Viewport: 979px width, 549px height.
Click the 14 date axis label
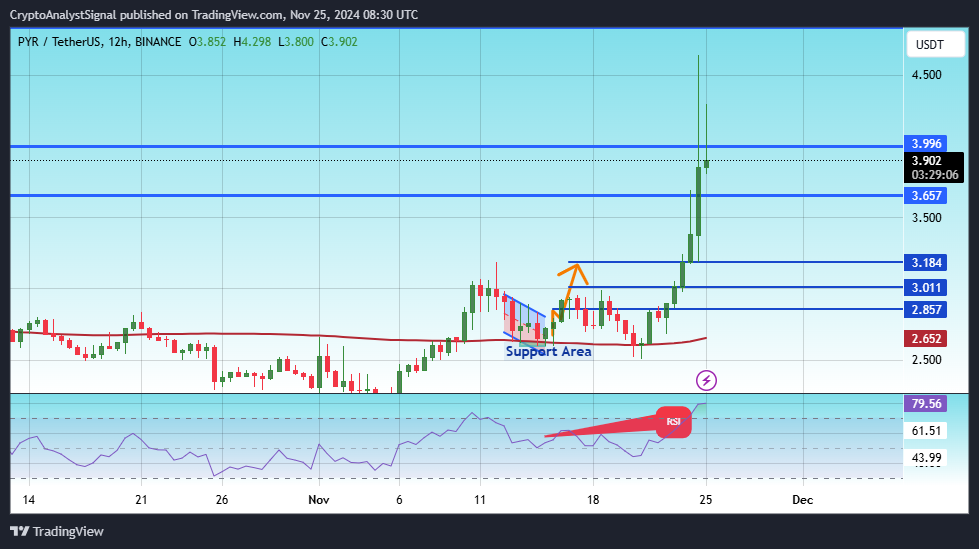(x=28, y=500)
